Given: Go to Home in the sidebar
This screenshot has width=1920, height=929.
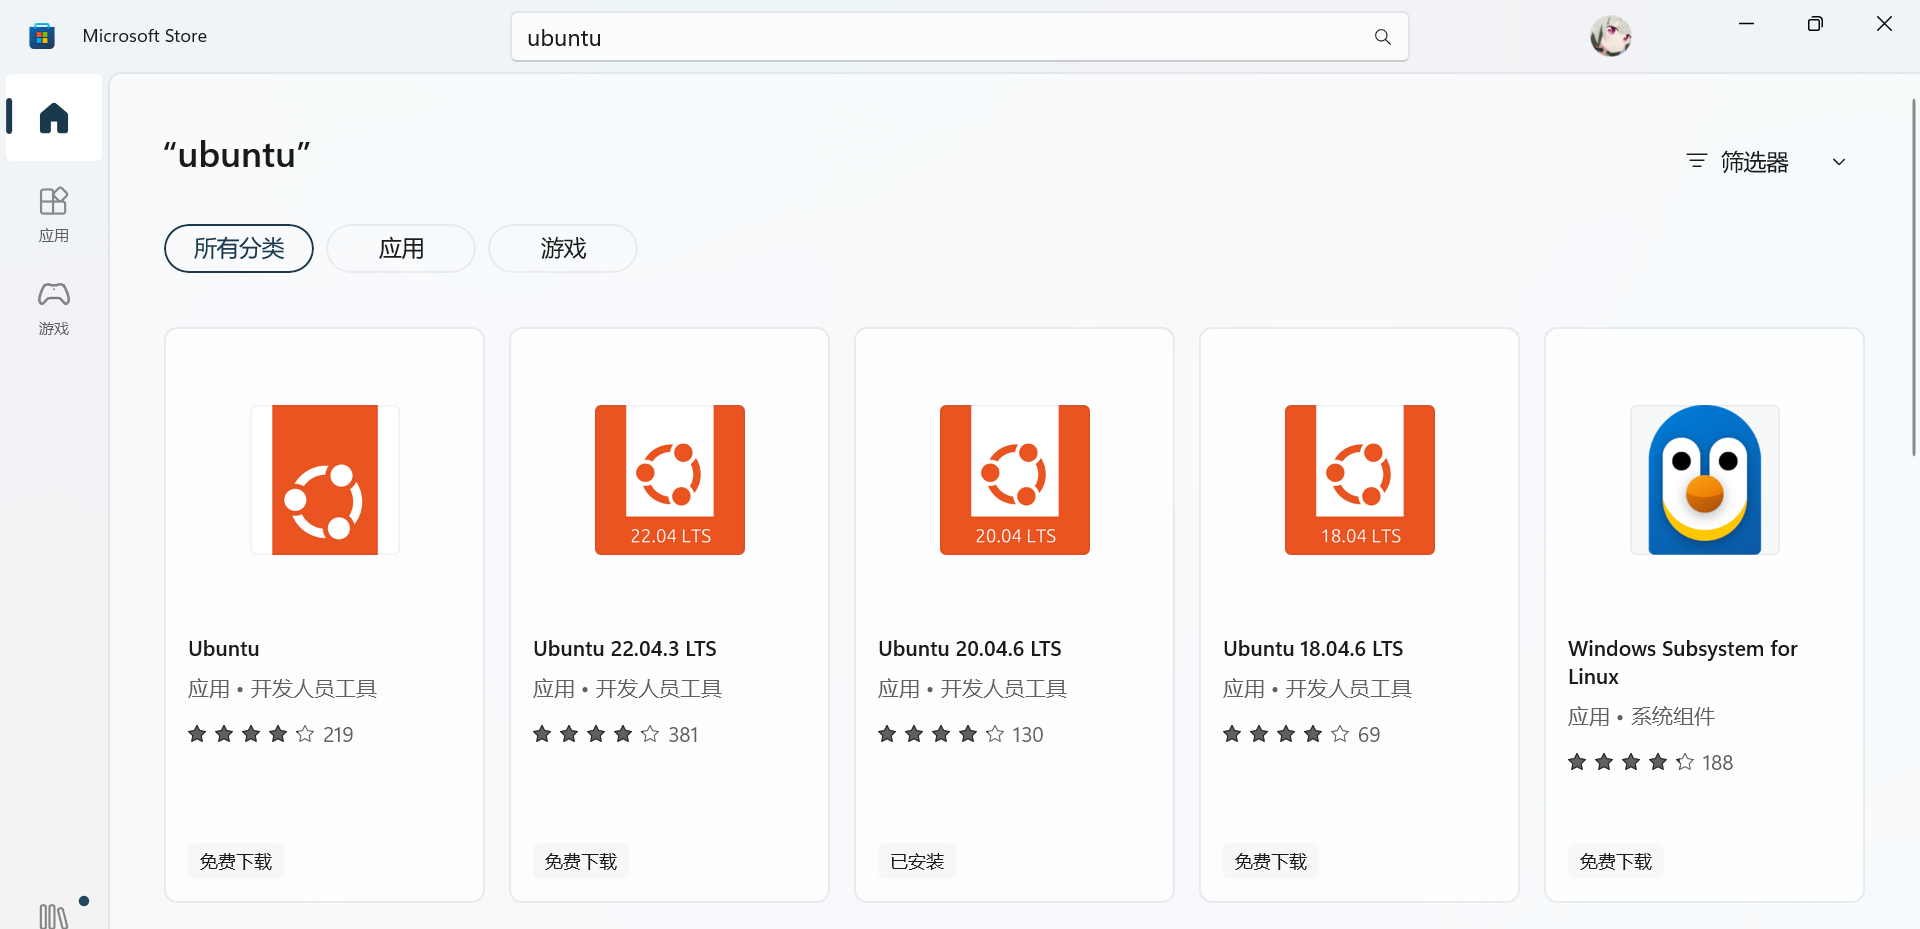Looking at the screenshot, I should (54, 118).
